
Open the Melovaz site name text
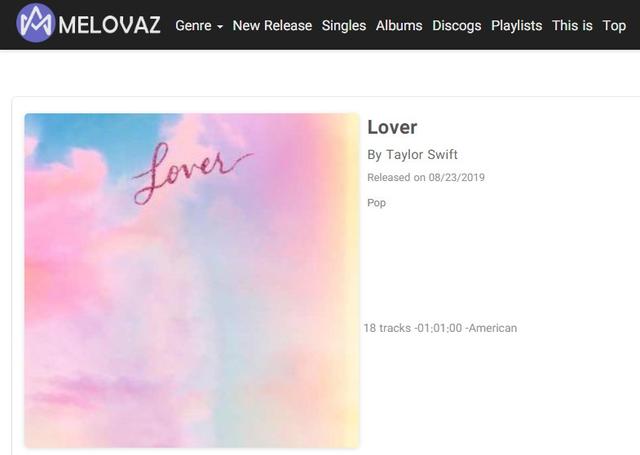pos(109,25)
